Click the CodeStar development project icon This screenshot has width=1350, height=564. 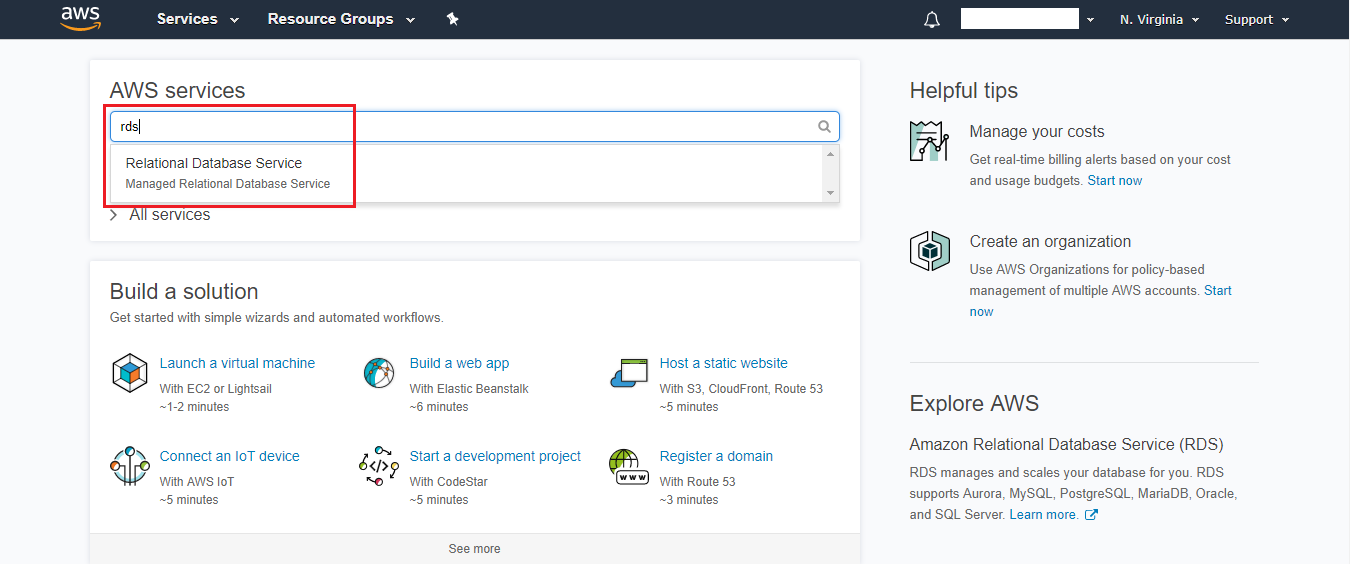point(380,466)
